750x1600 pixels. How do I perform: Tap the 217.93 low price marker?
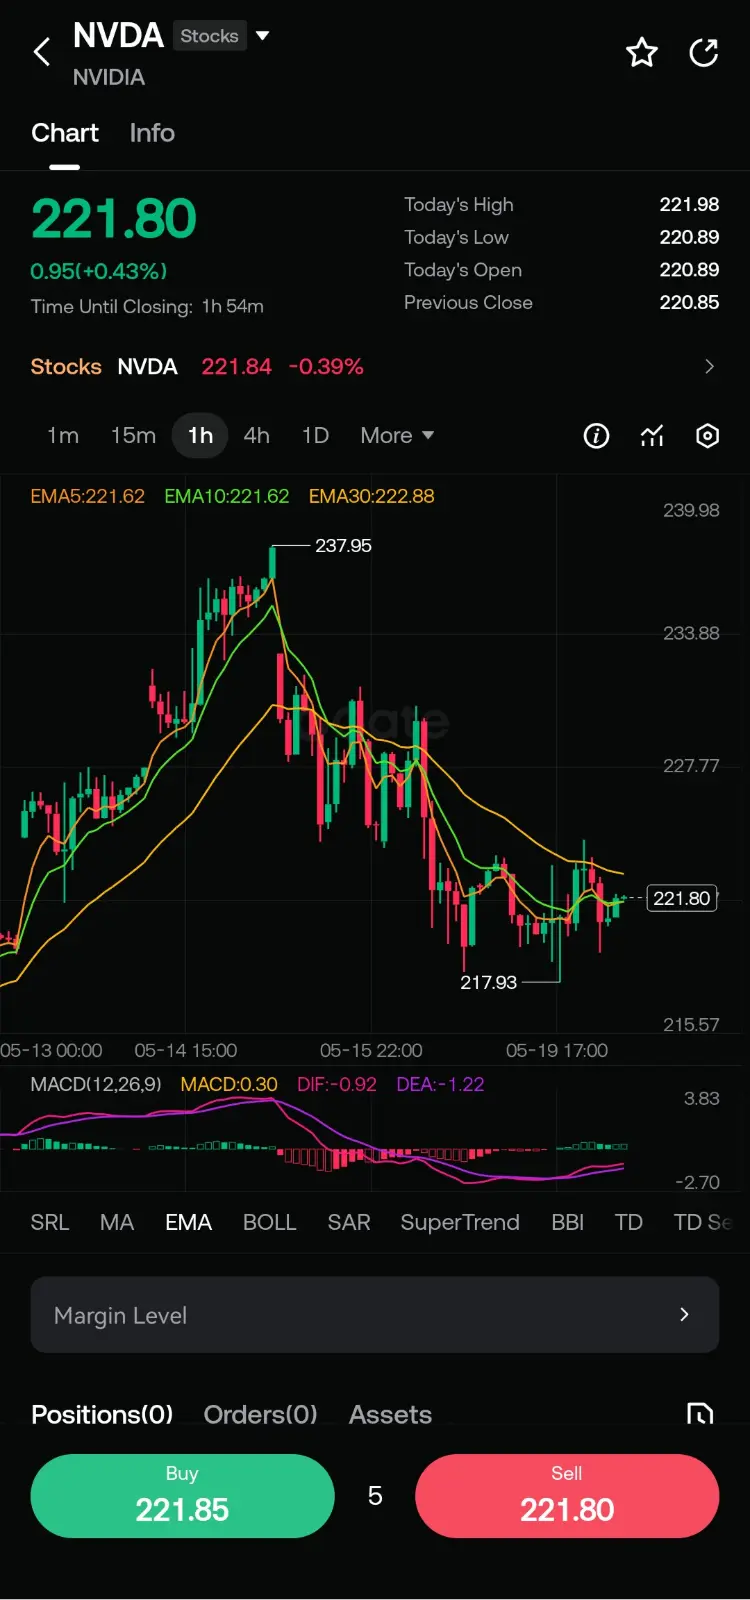point(488,982)
